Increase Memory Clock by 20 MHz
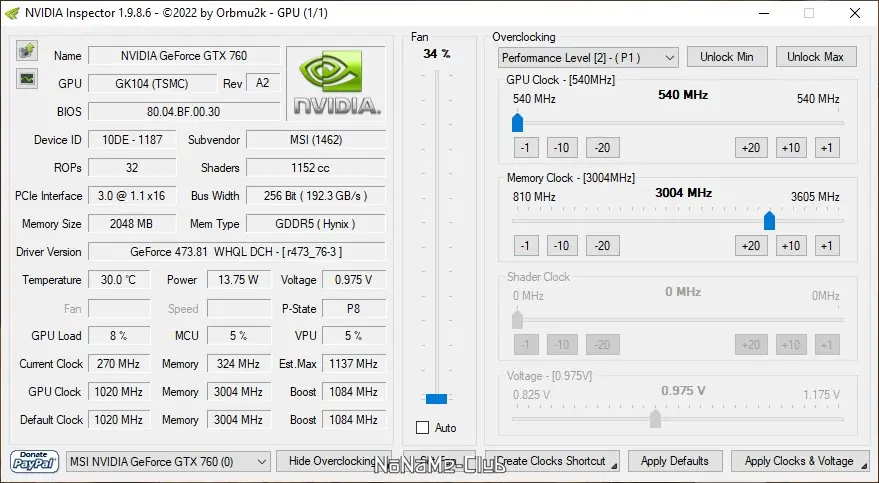879x483 pixels. tap(751, 246)
